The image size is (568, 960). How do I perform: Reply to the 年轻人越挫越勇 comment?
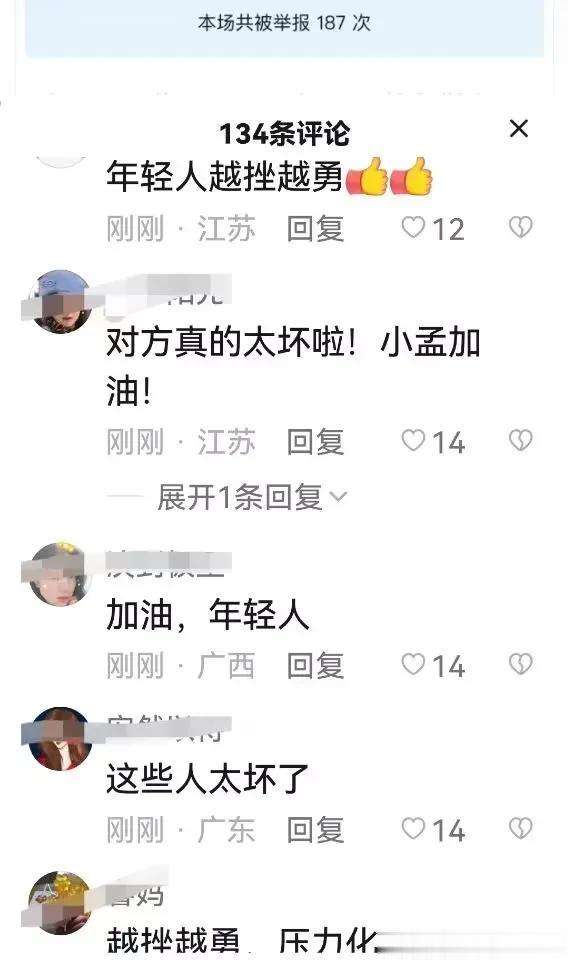(315, 229)
